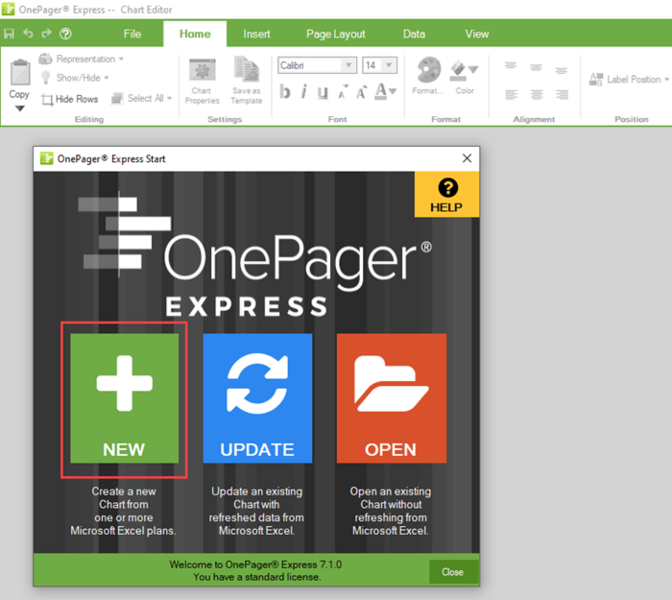This screenshot has width=672, height=600.
Task: Align text bottom right
Action: click(x=562, y=94)
